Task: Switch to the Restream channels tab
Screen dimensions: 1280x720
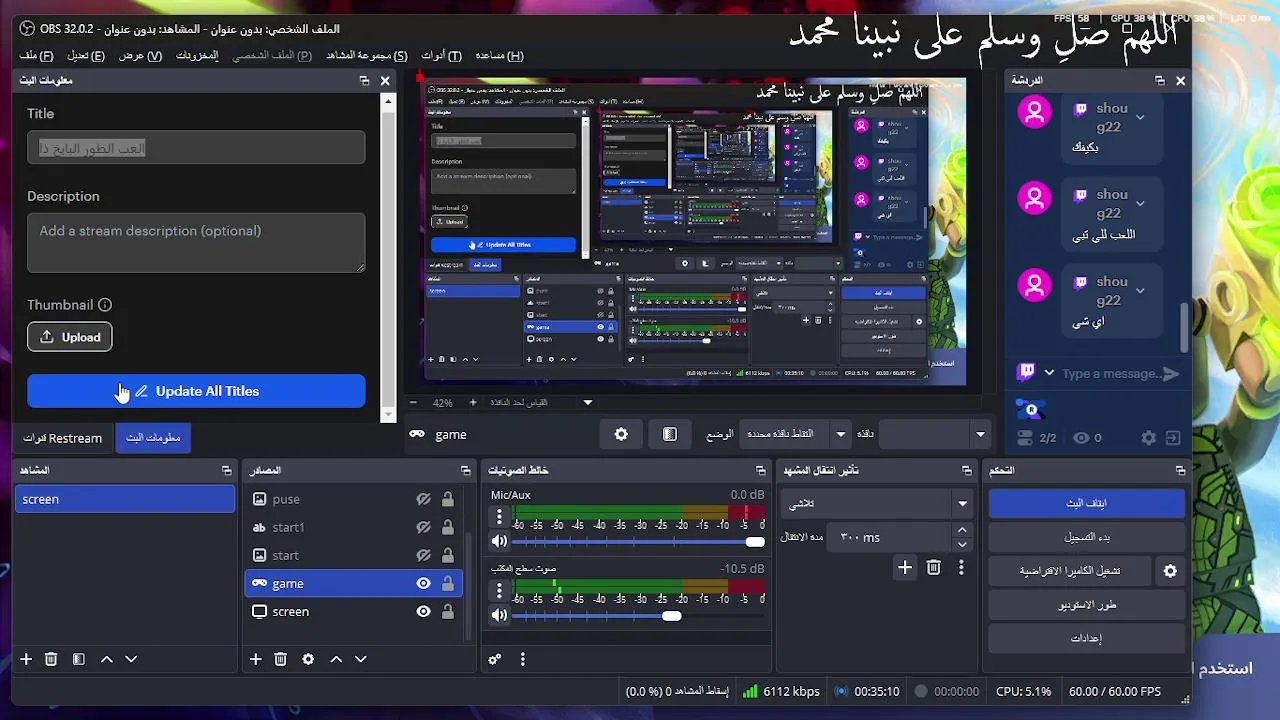Action: [63, 438]
